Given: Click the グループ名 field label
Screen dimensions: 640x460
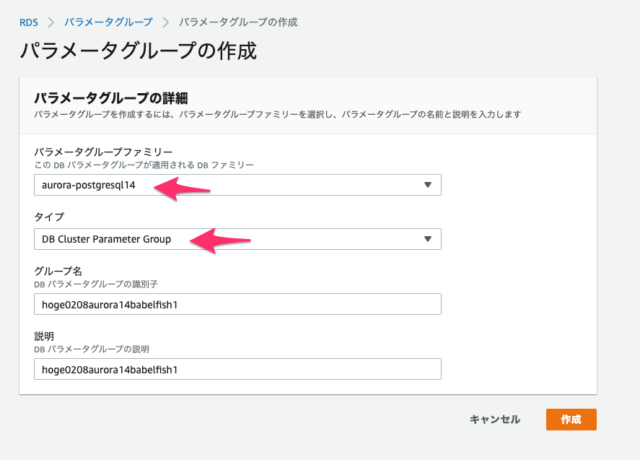Looking at the screenshot, I should 58,271.
